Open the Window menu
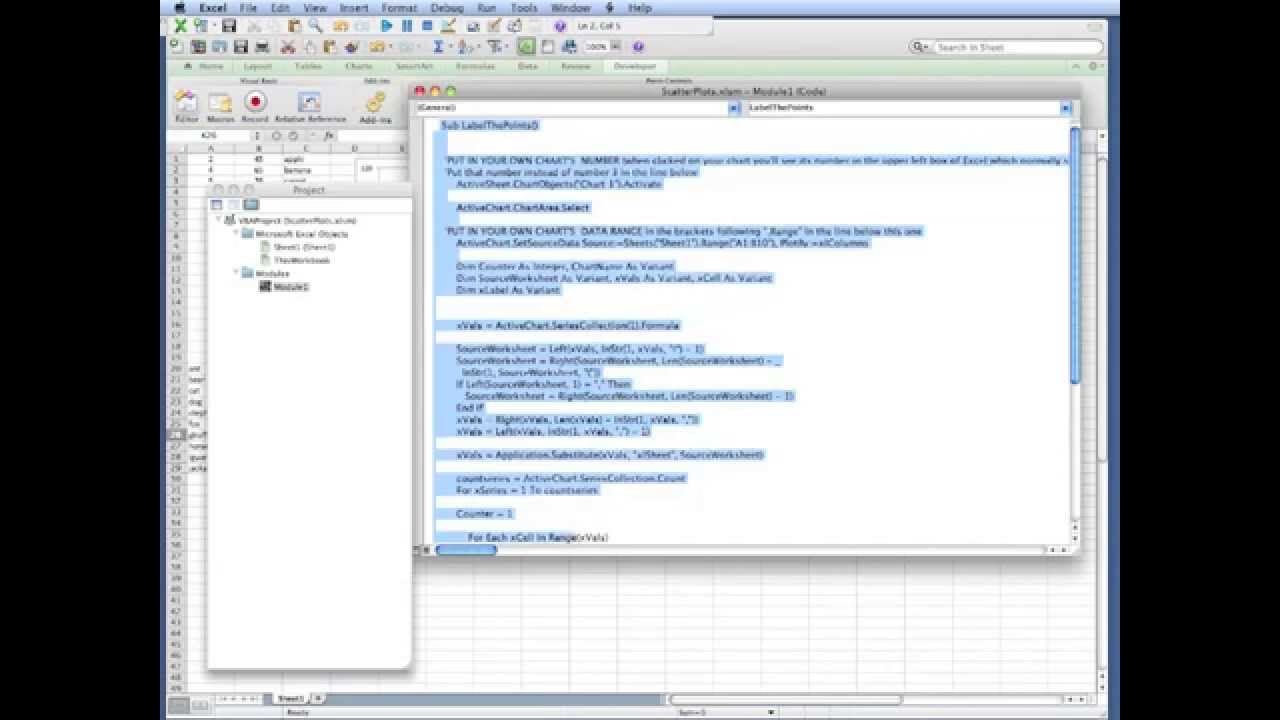This screenshot has width=1280, height=720. pos(571,8)
